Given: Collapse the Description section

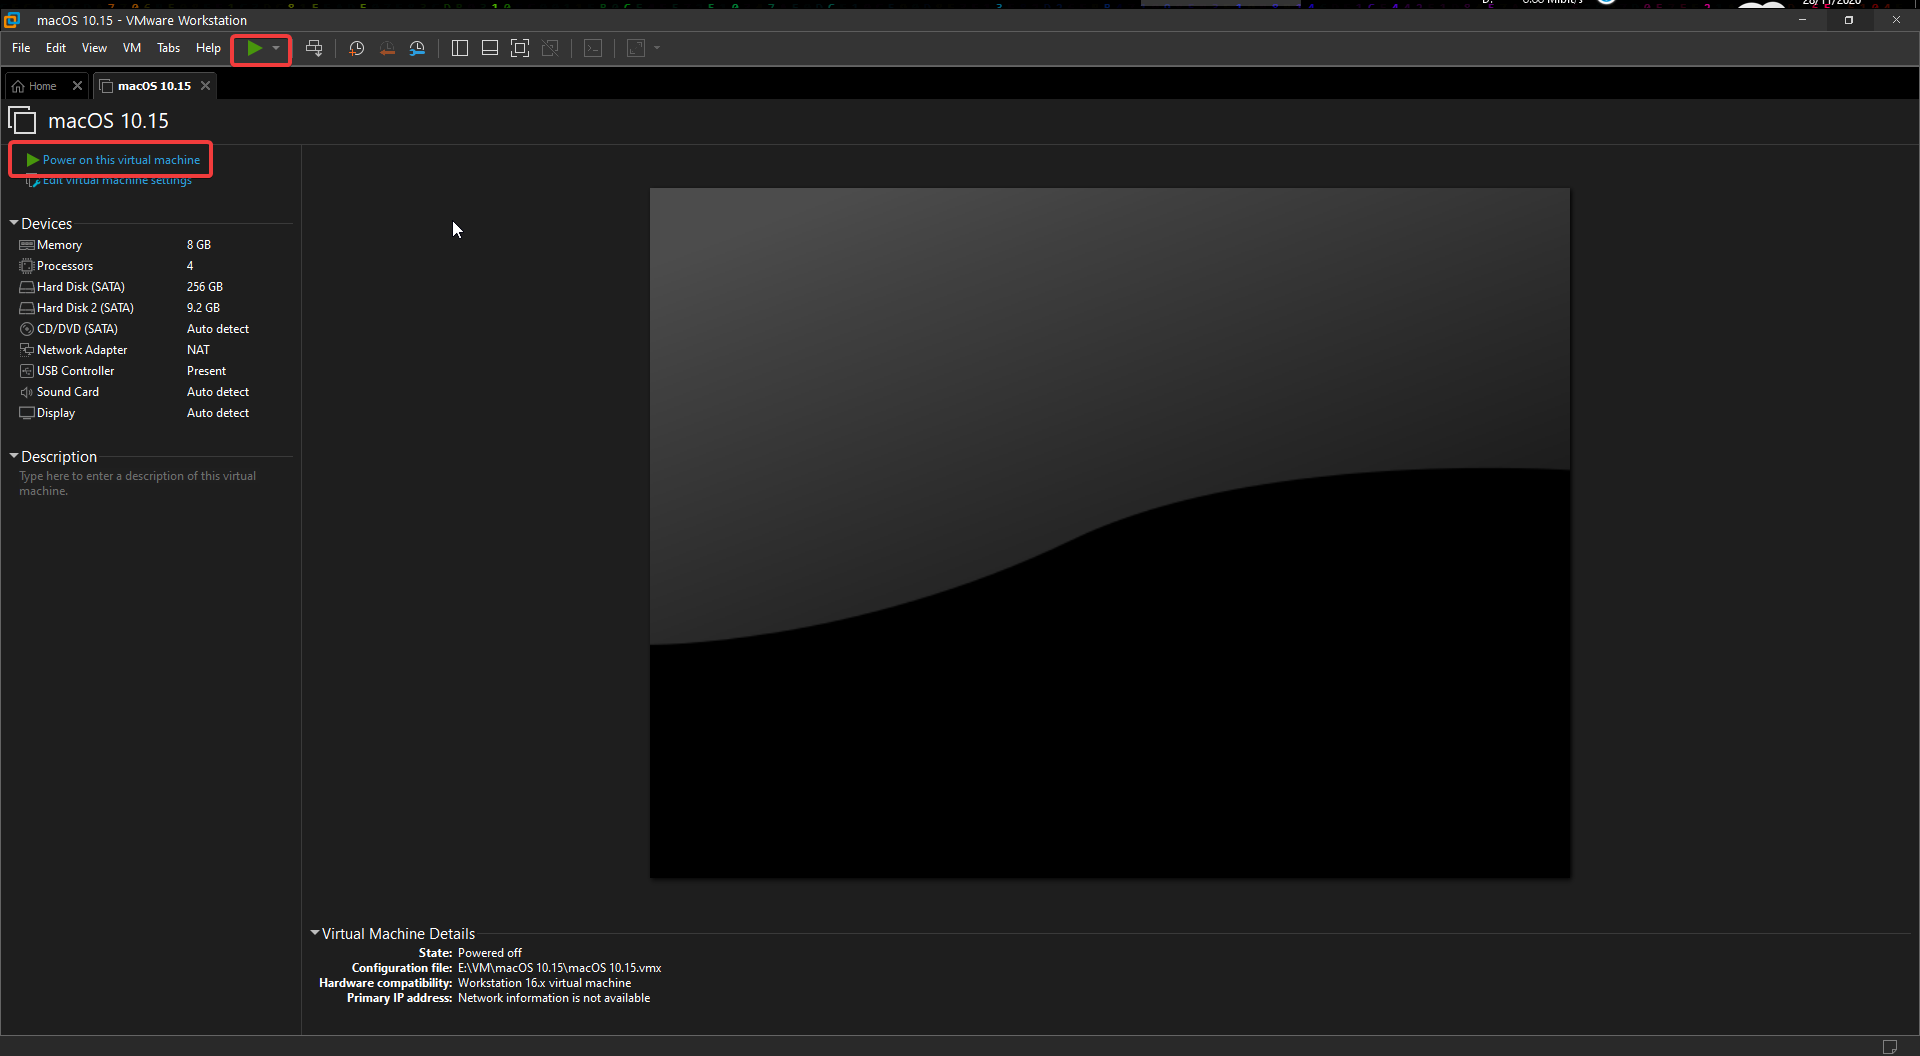Looking at the screenshot, I should point(14,456).
